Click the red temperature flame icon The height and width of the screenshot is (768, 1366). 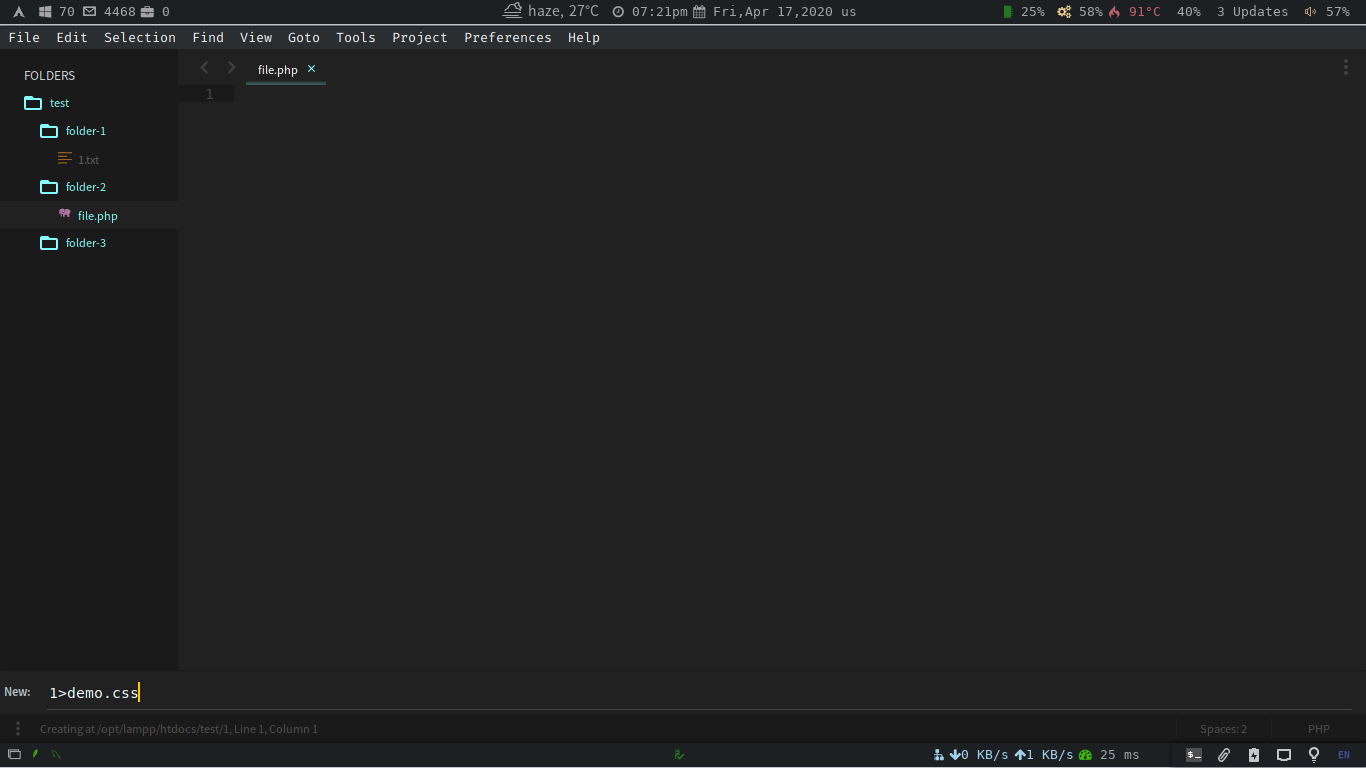1114,12
